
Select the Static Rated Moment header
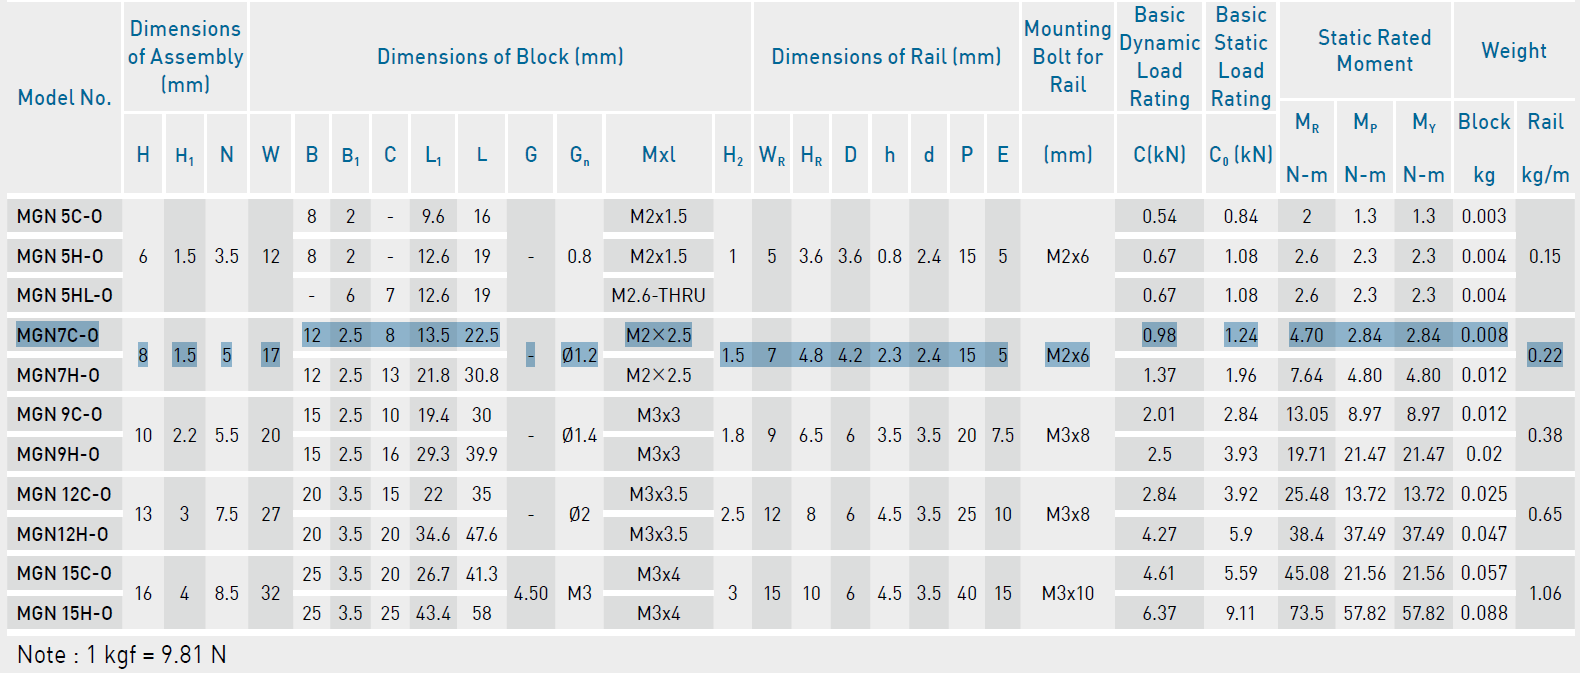[x=1374, y=51]
